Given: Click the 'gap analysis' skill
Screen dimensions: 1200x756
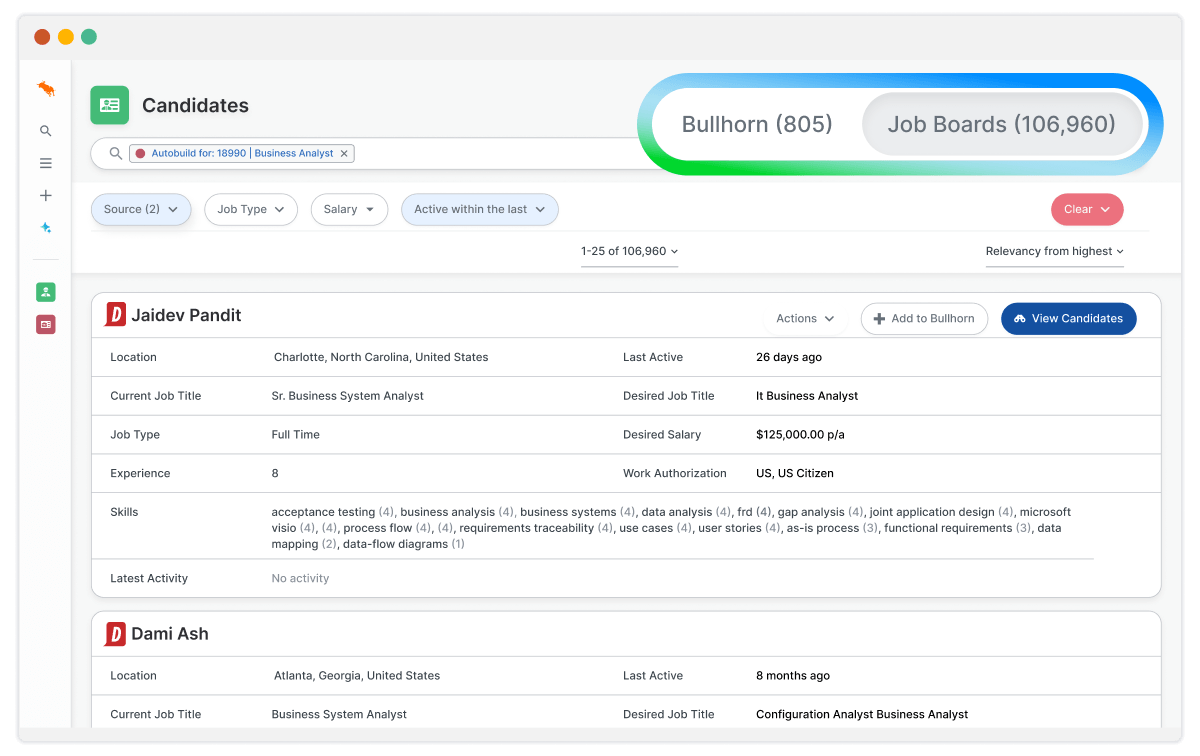Looking at the screenshot, I should (x=811, y=512).
